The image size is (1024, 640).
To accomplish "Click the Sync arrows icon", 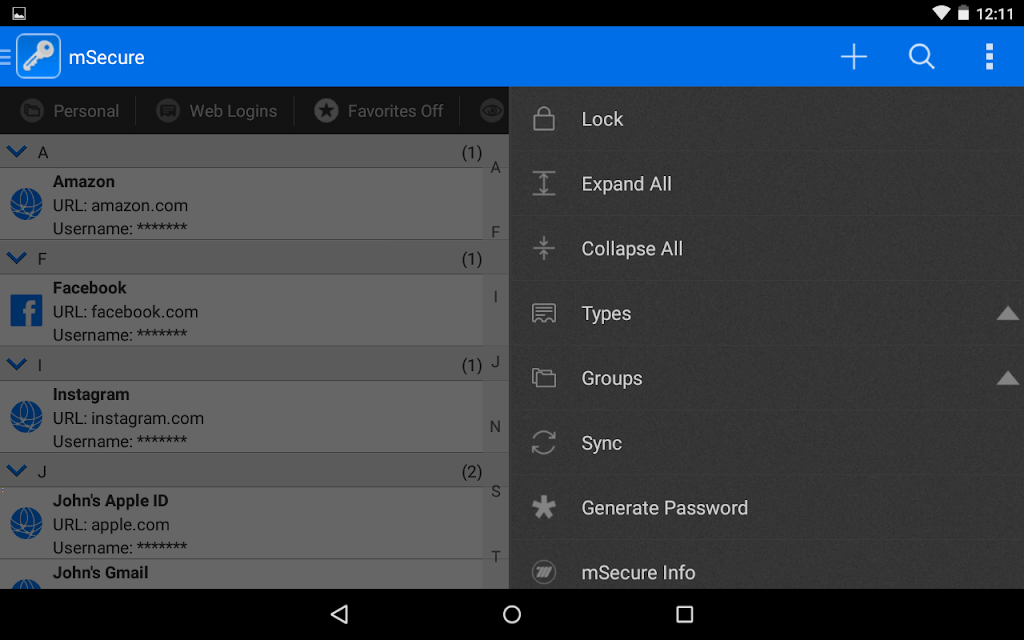I will [x=543, y=443].
